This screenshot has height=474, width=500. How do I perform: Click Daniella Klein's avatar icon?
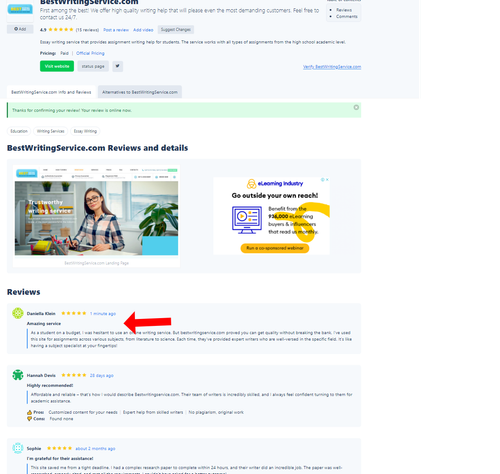point(18,313)
